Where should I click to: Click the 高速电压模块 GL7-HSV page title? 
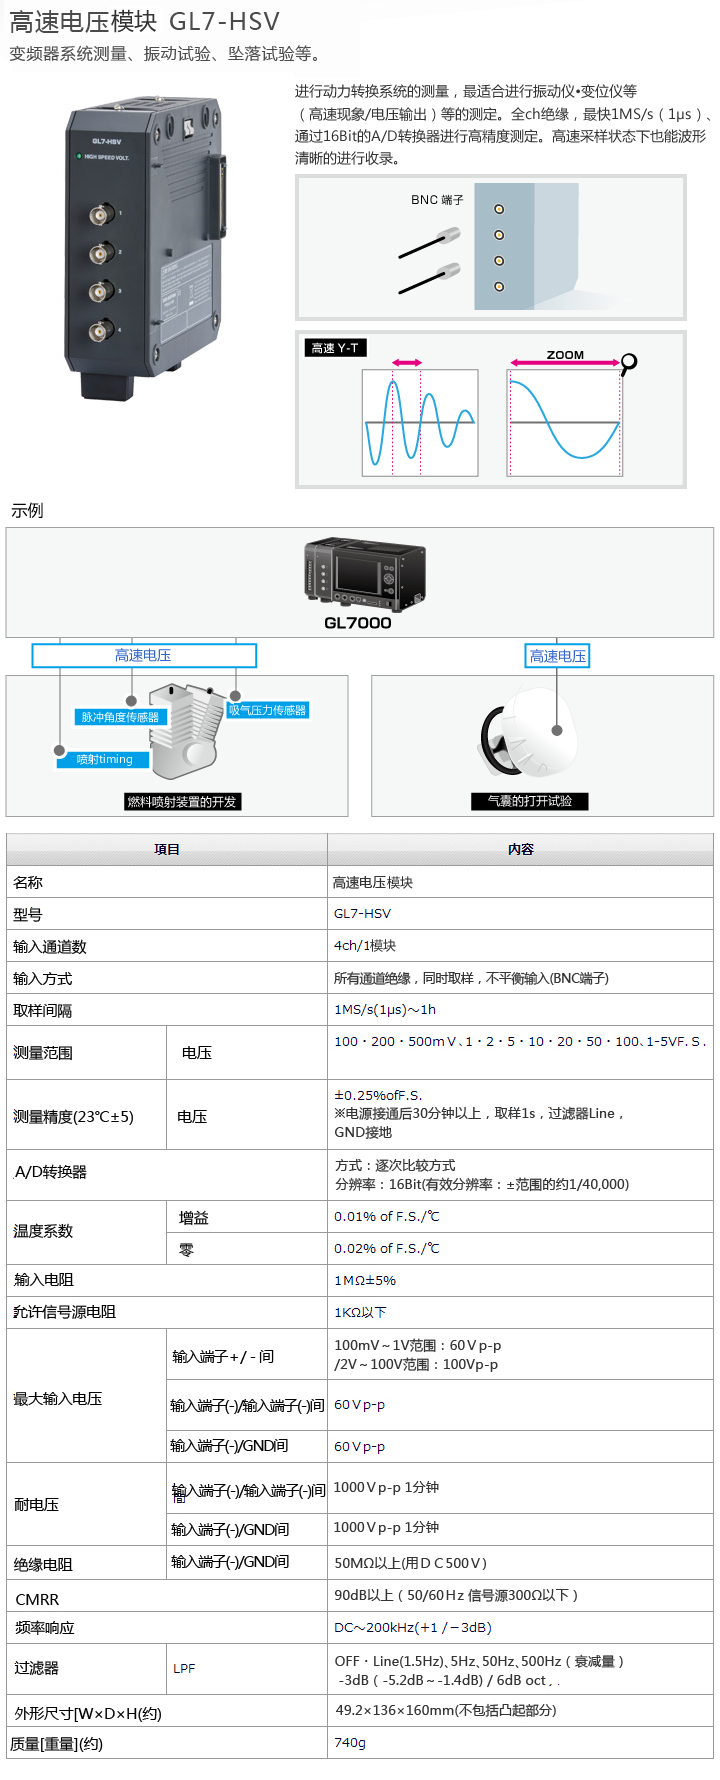pos(145,22)
